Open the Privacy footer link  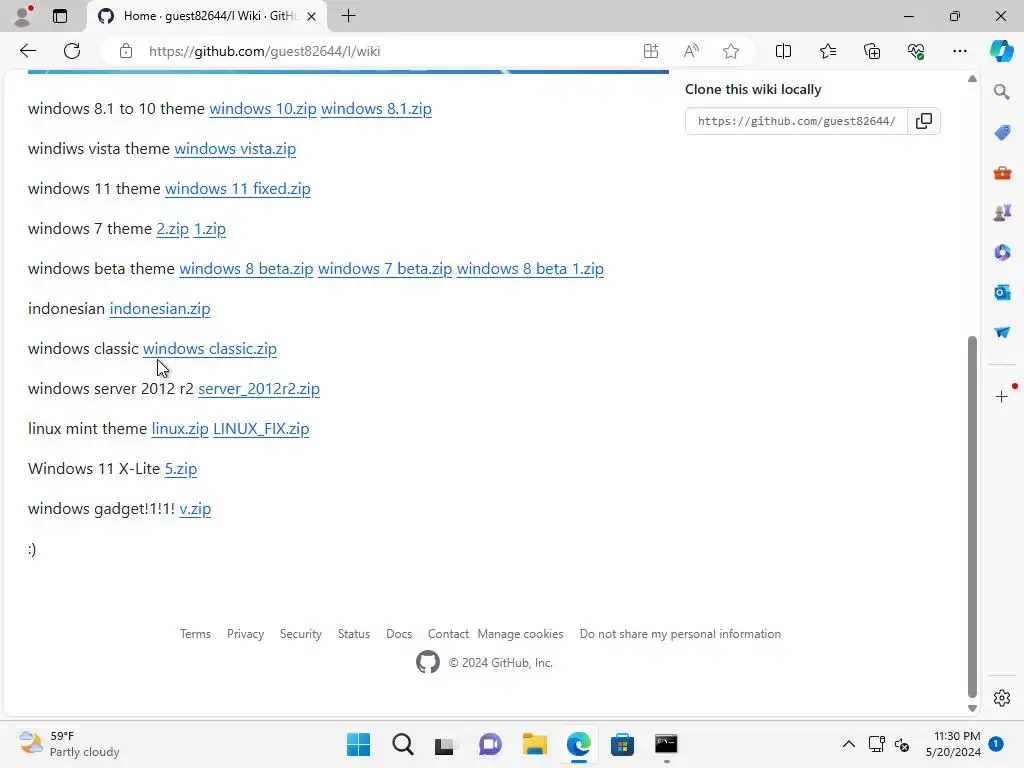point(246,633)
